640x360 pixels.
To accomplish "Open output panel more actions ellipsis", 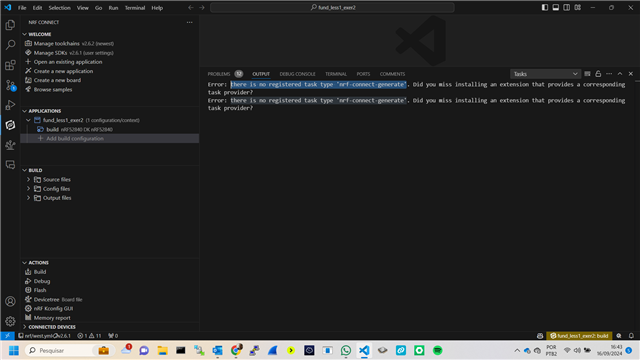I will pyautogui.click(x=609, y=74).
